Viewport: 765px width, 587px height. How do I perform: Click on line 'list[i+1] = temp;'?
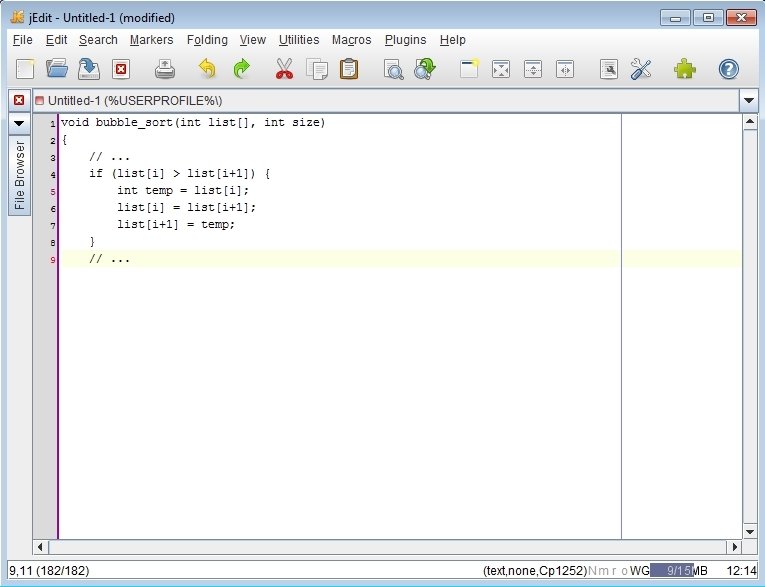pyautogui.click(x=176, y=225)
